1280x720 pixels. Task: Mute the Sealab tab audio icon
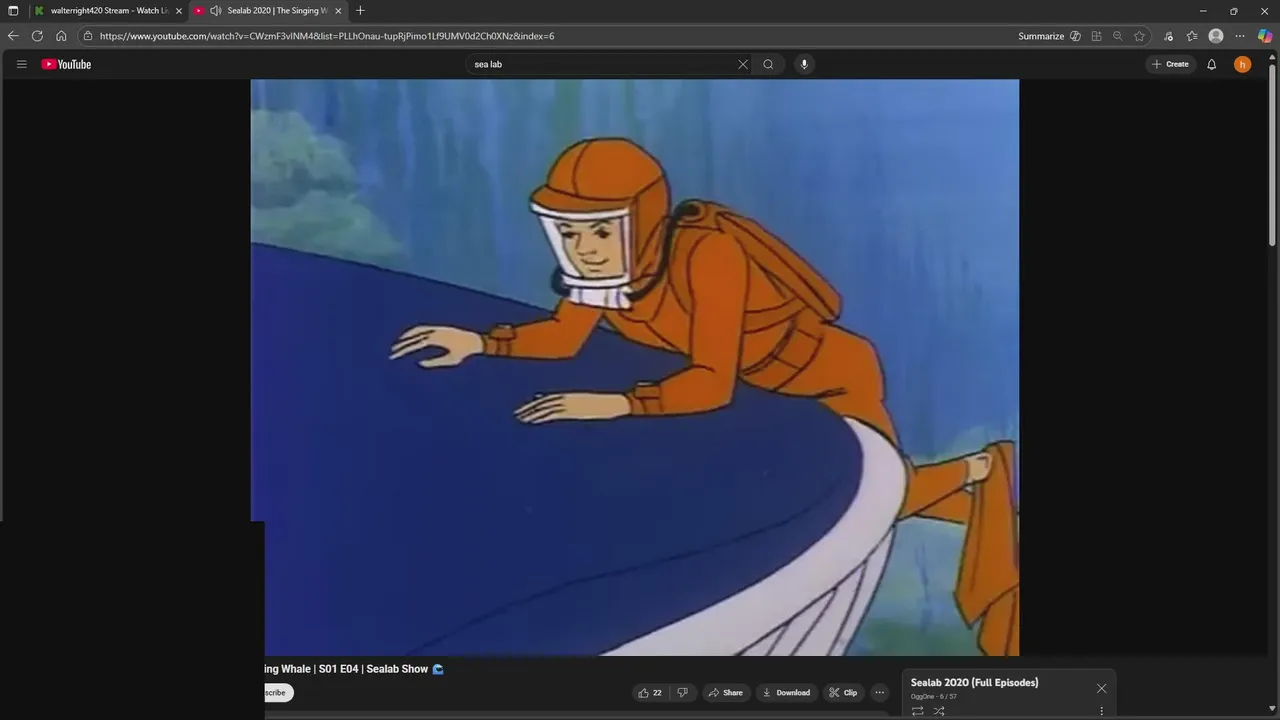coord(215,11)
